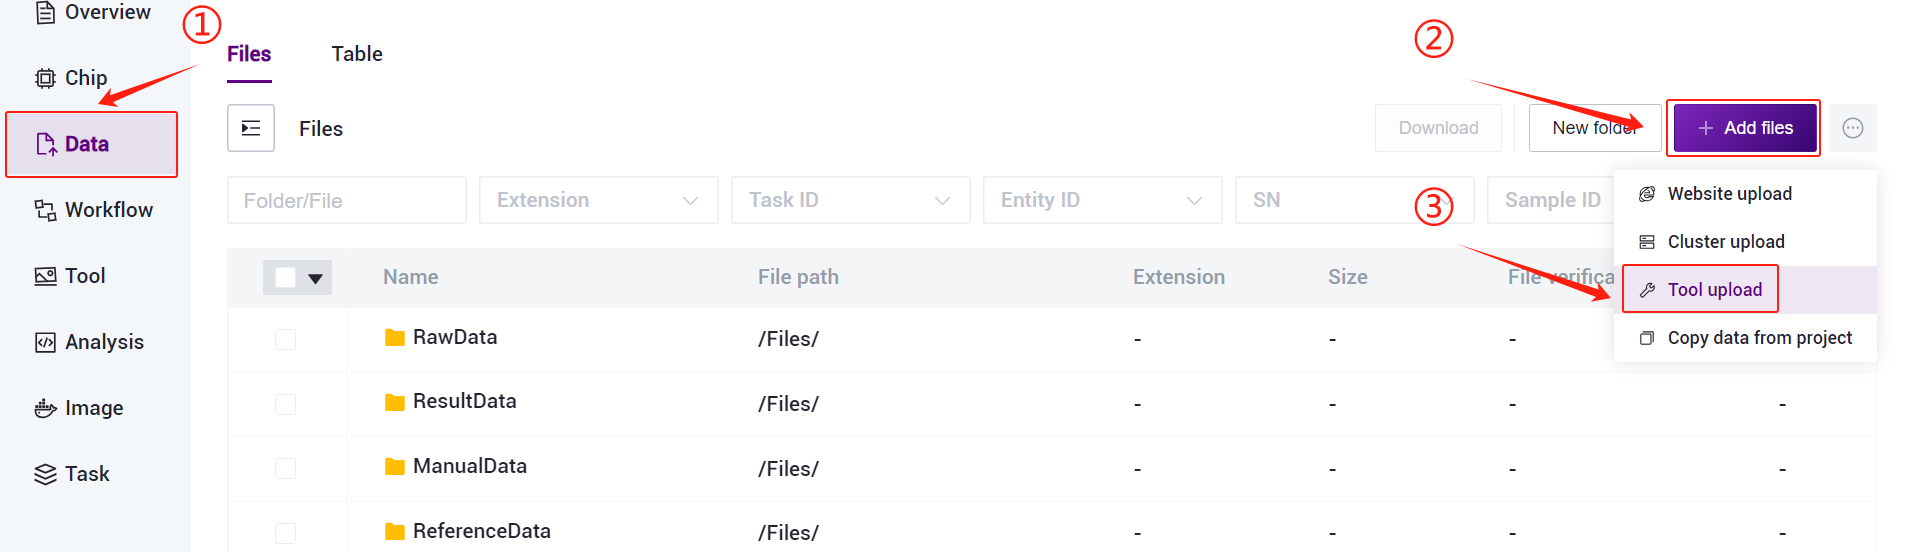The image size is (1912, 552).
Task: Click the Add files button
Action: tap(1745, 128)
